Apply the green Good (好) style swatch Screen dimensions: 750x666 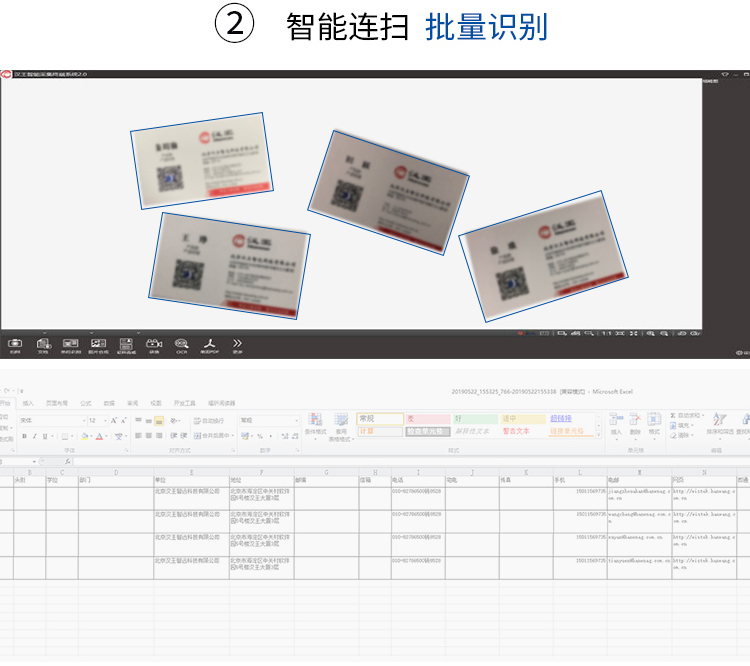click(475, 419)
